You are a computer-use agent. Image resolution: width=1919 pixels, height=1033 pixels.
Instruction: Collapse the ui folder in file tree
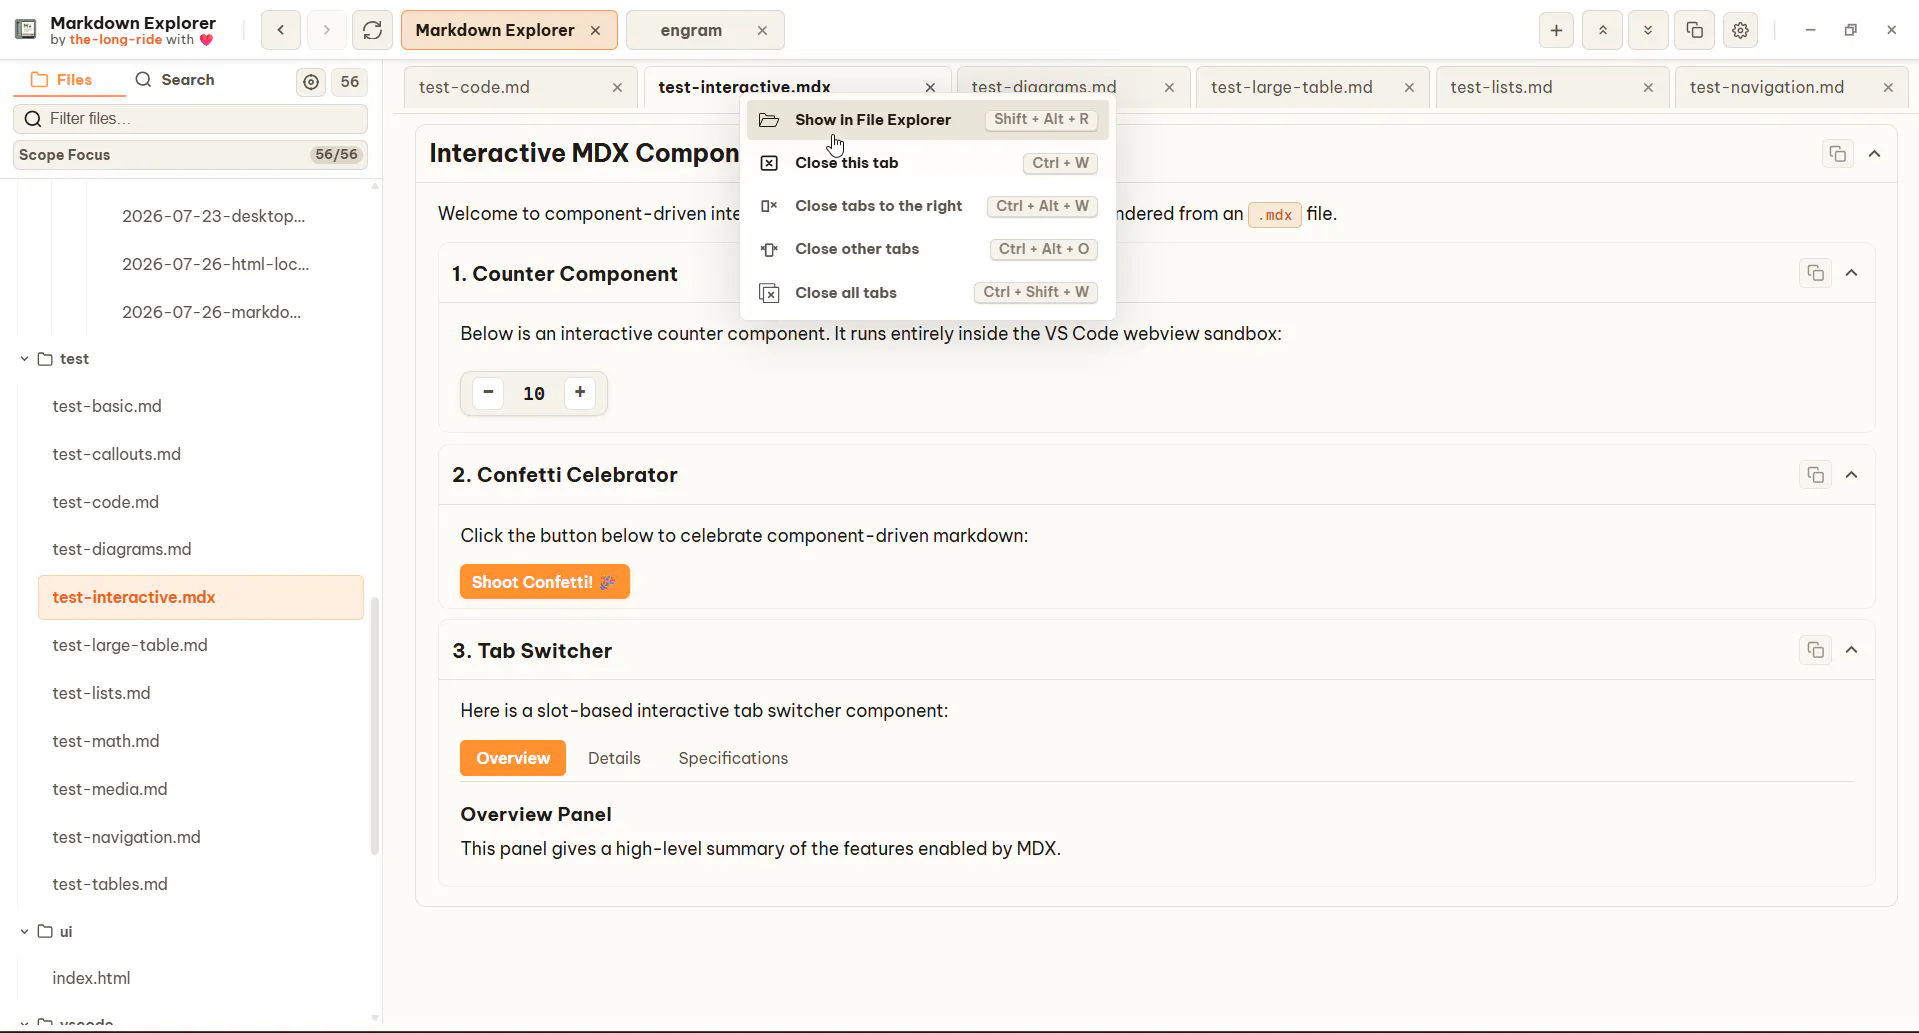pyautogui.click(x=24, y=931)
